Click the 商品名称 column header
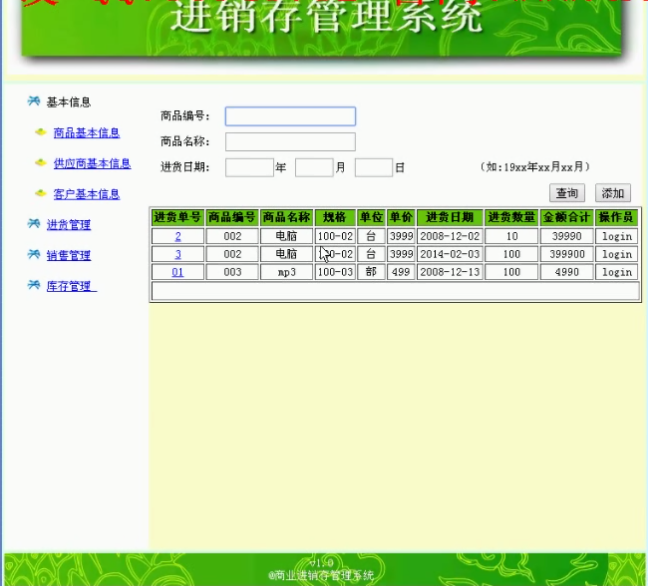The image size is (648, 586). (x=286, y=217)
